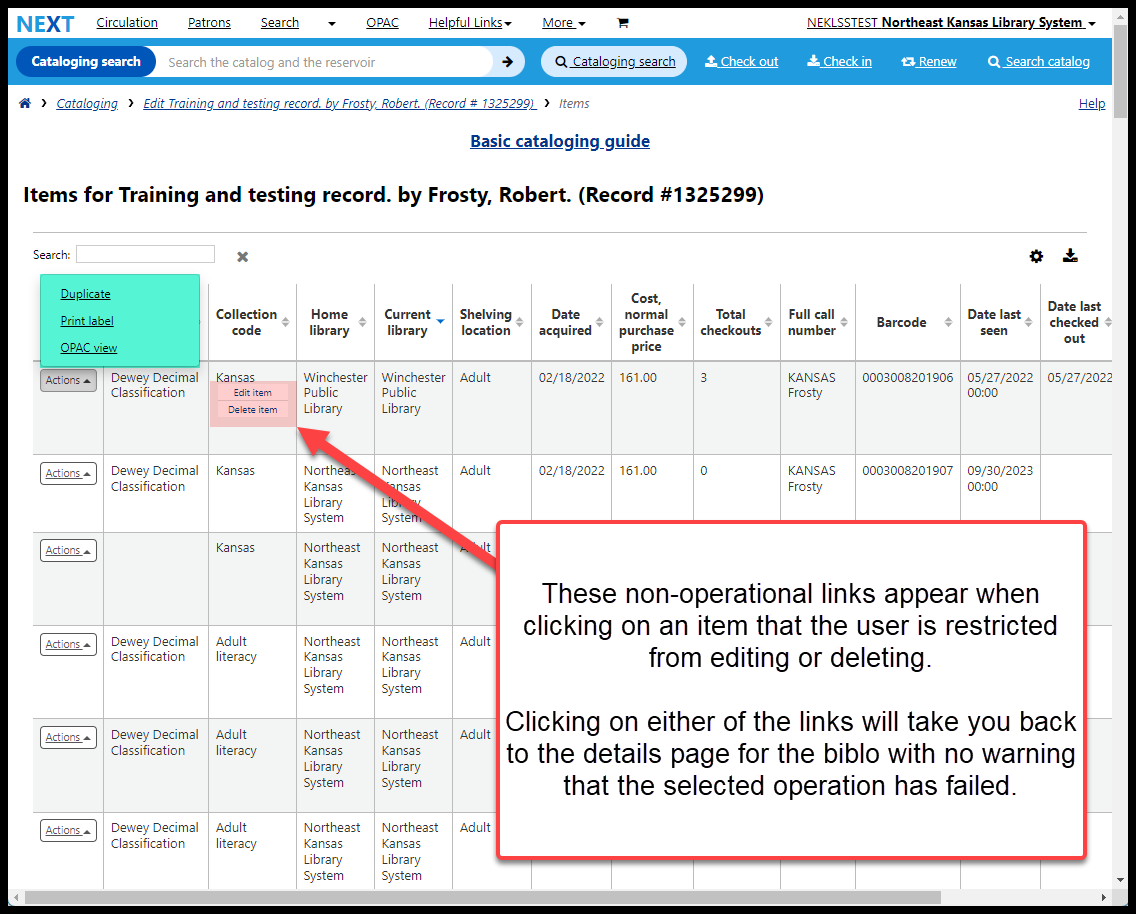Open the Northeast Kansas Library System dropdown

click(x=950, y=23)
